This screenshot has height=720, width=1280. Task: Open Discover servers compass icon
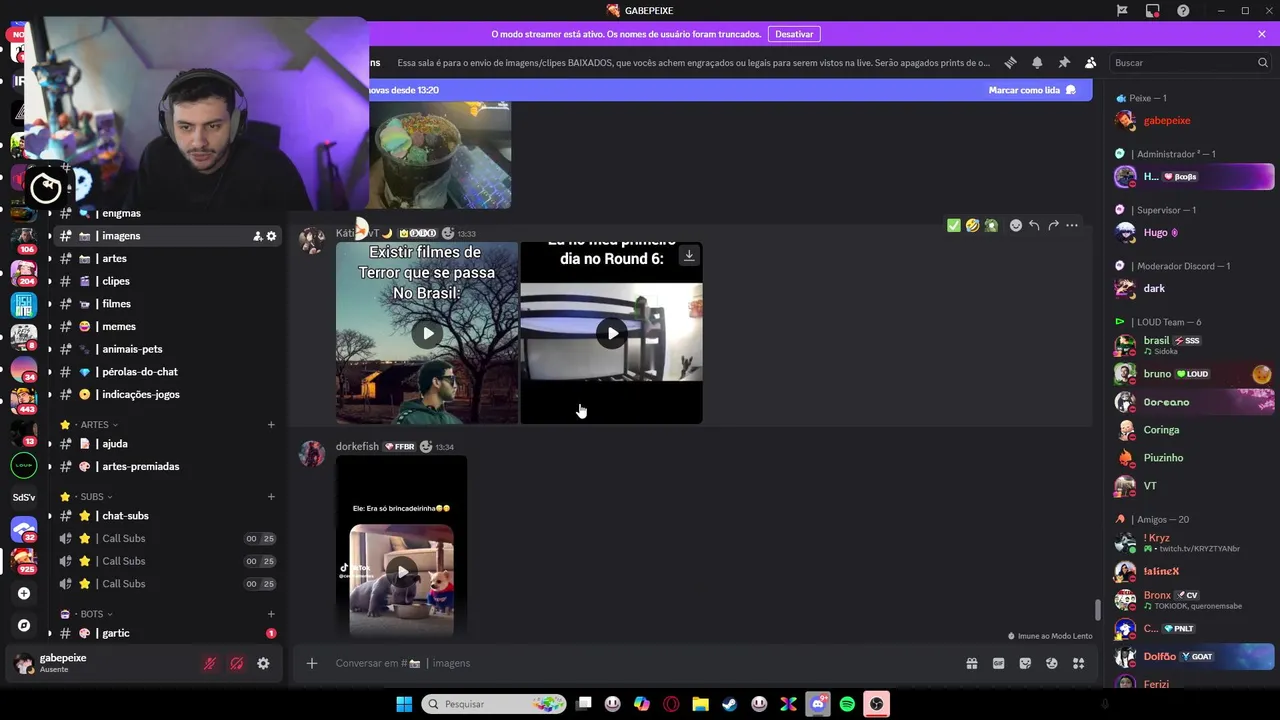24,625
